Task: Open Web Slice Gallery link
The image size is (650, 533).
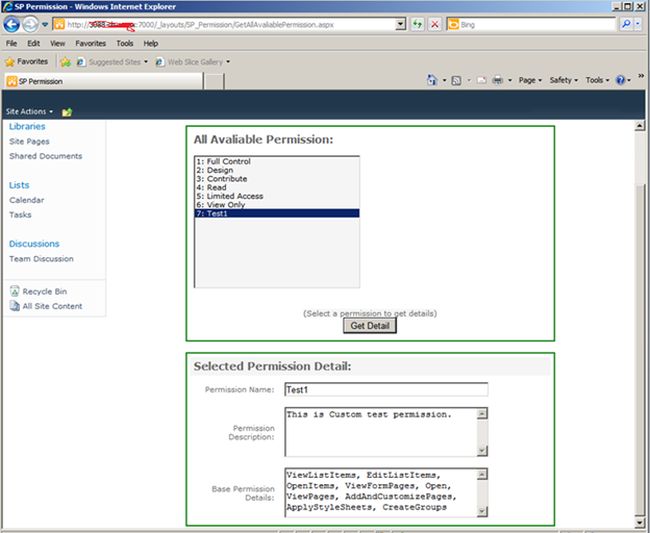Action: pos(192,62)
